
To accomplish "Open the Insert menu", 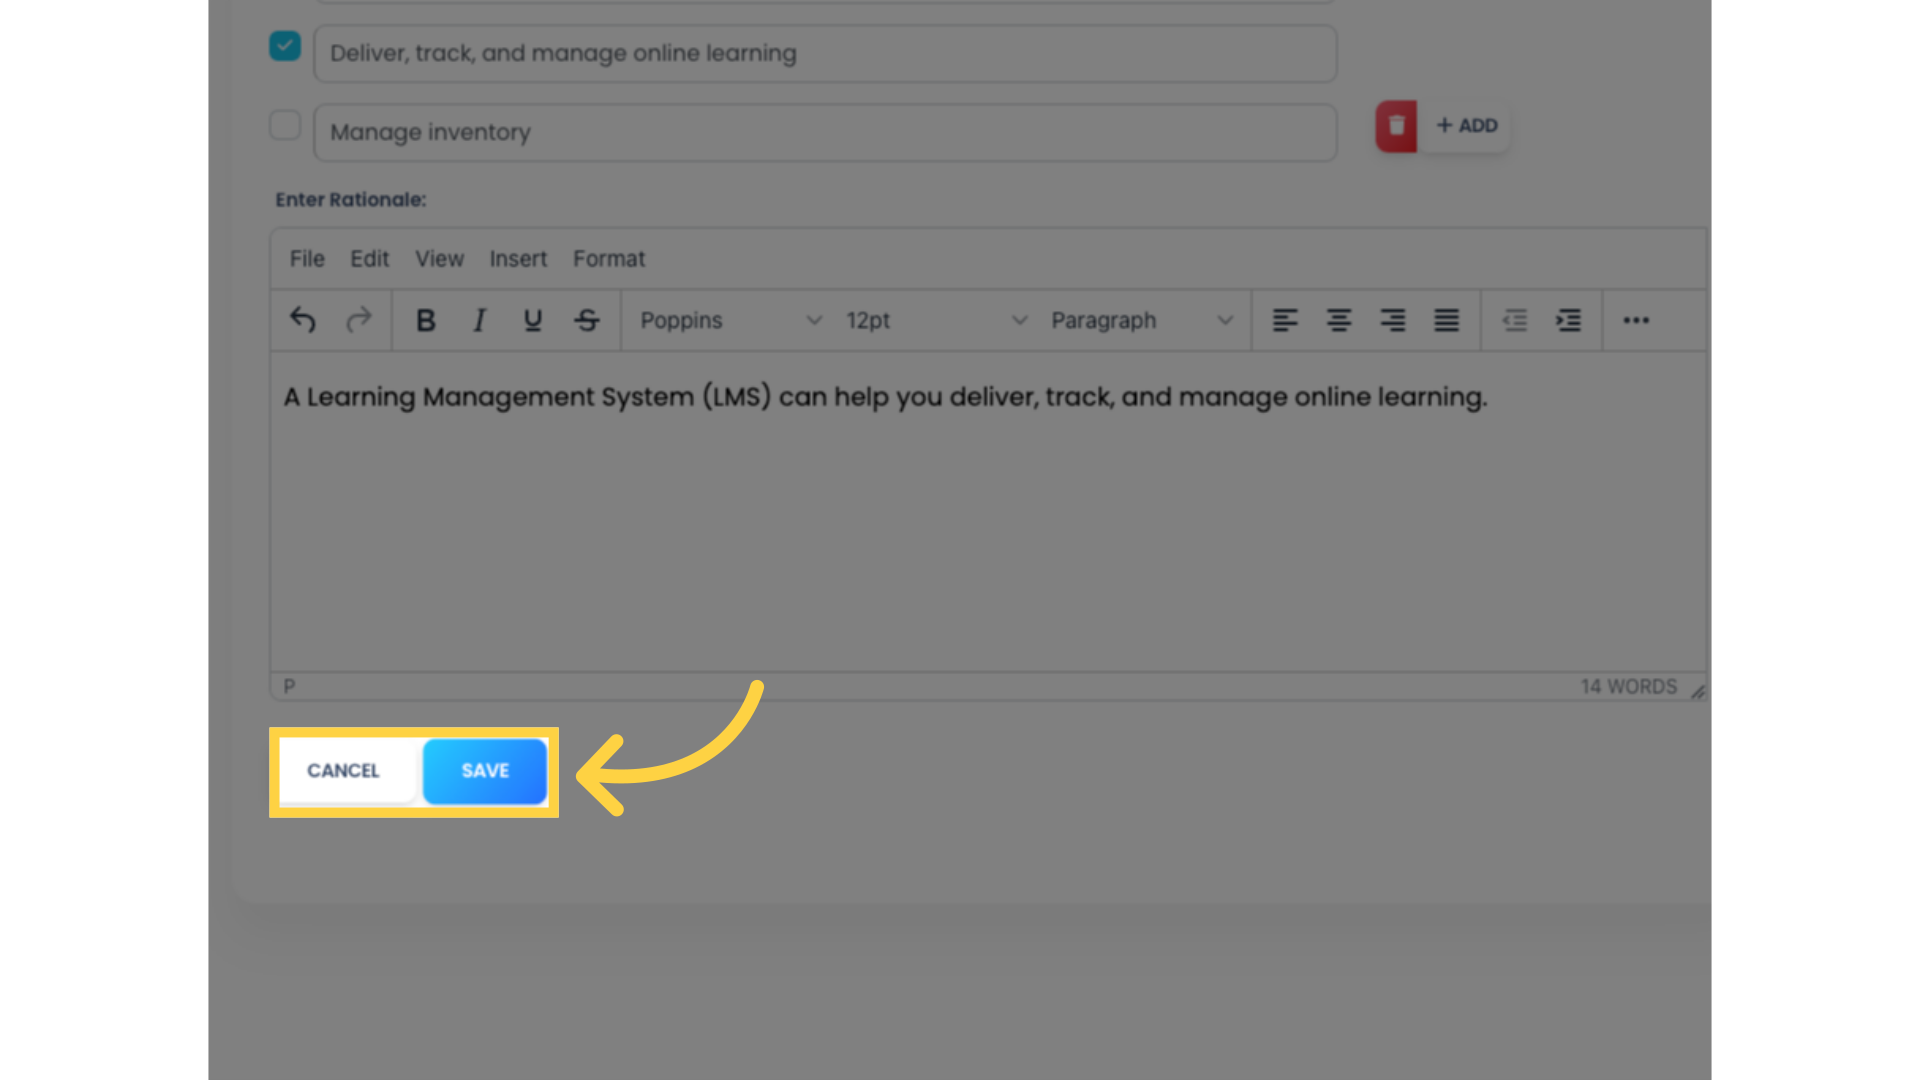I will point(517,258).
